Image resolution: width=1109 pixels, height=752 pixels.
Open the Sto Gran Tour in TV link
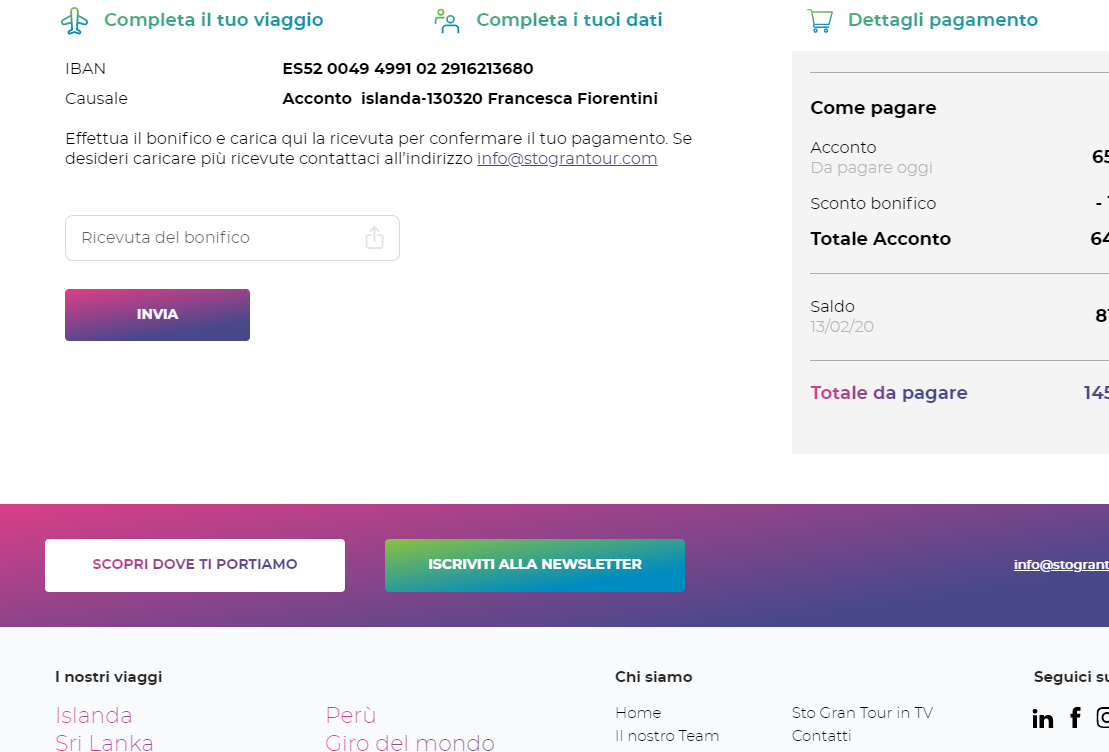pyautogui.click(x=862, y=712)
